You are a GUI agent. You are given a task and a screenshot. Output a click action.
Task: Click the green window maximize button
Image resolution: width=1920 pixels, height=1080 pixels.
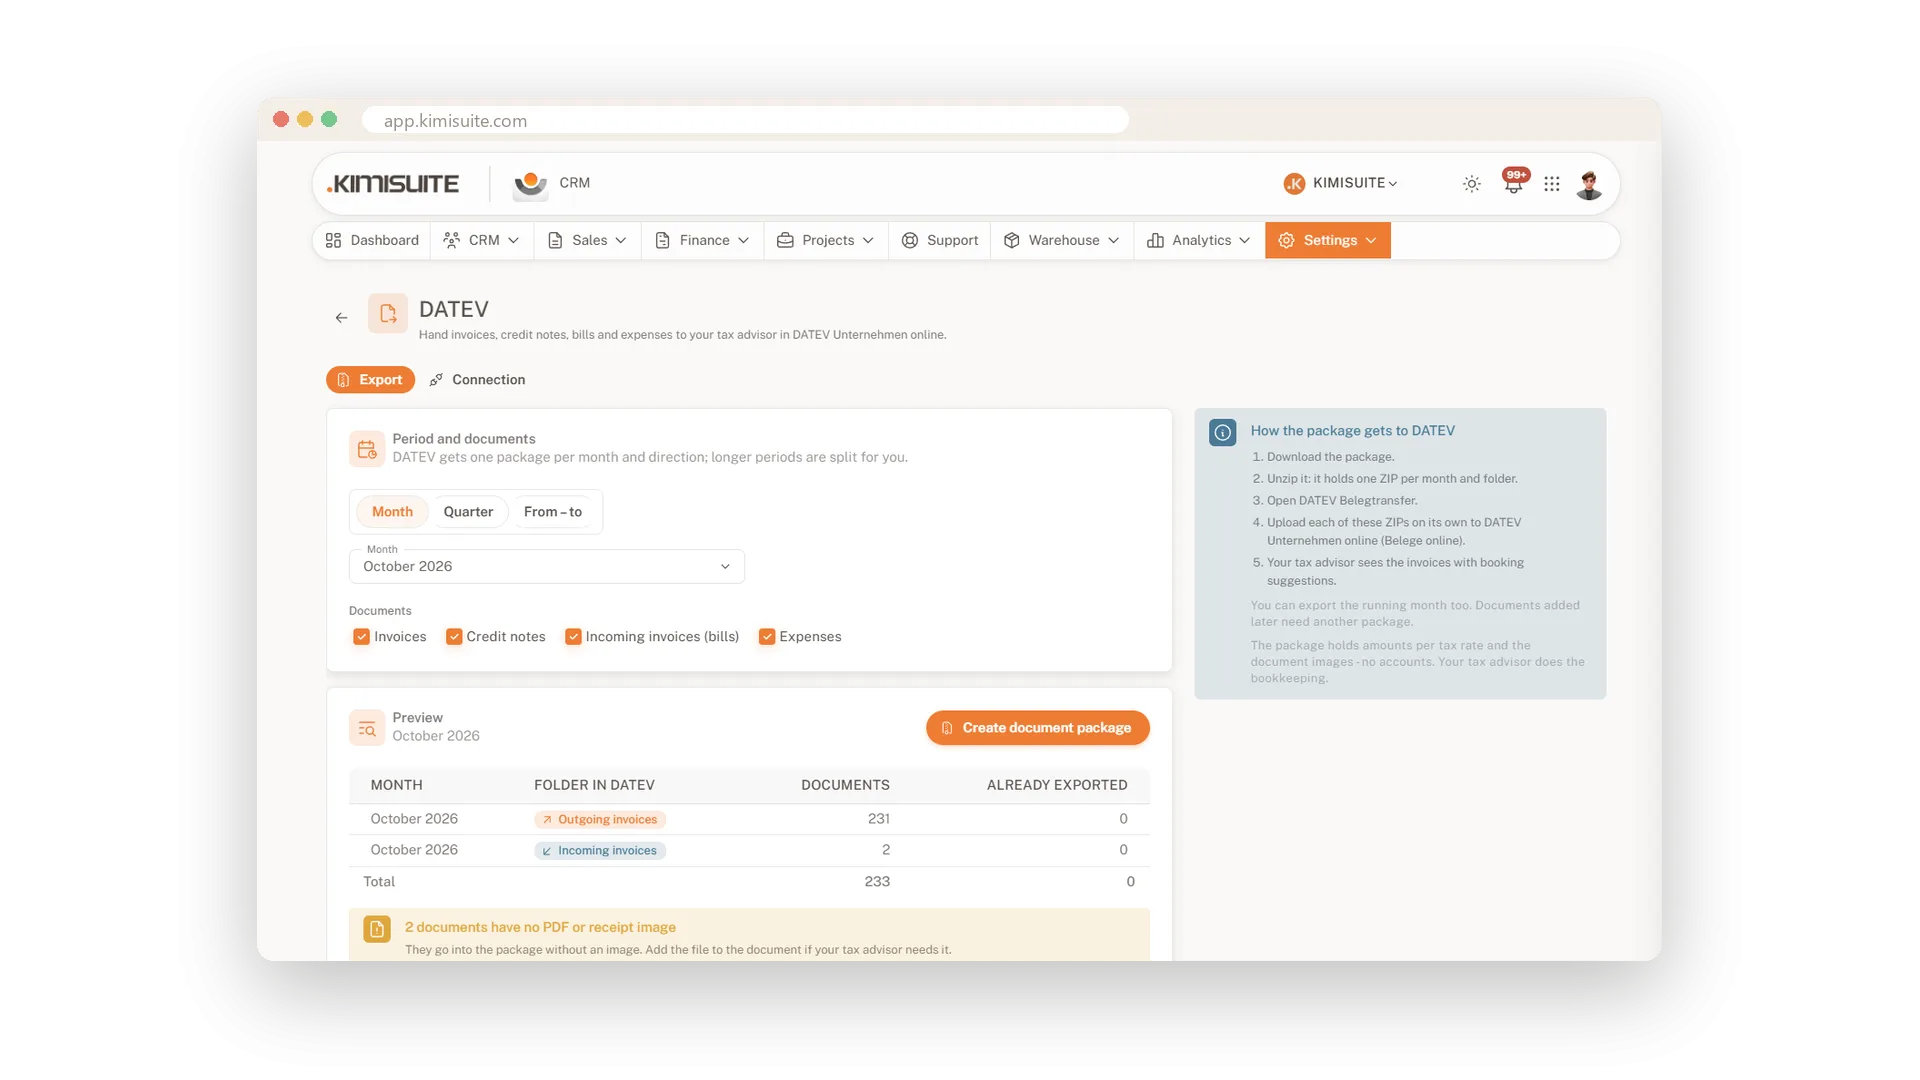coord(329,120)
